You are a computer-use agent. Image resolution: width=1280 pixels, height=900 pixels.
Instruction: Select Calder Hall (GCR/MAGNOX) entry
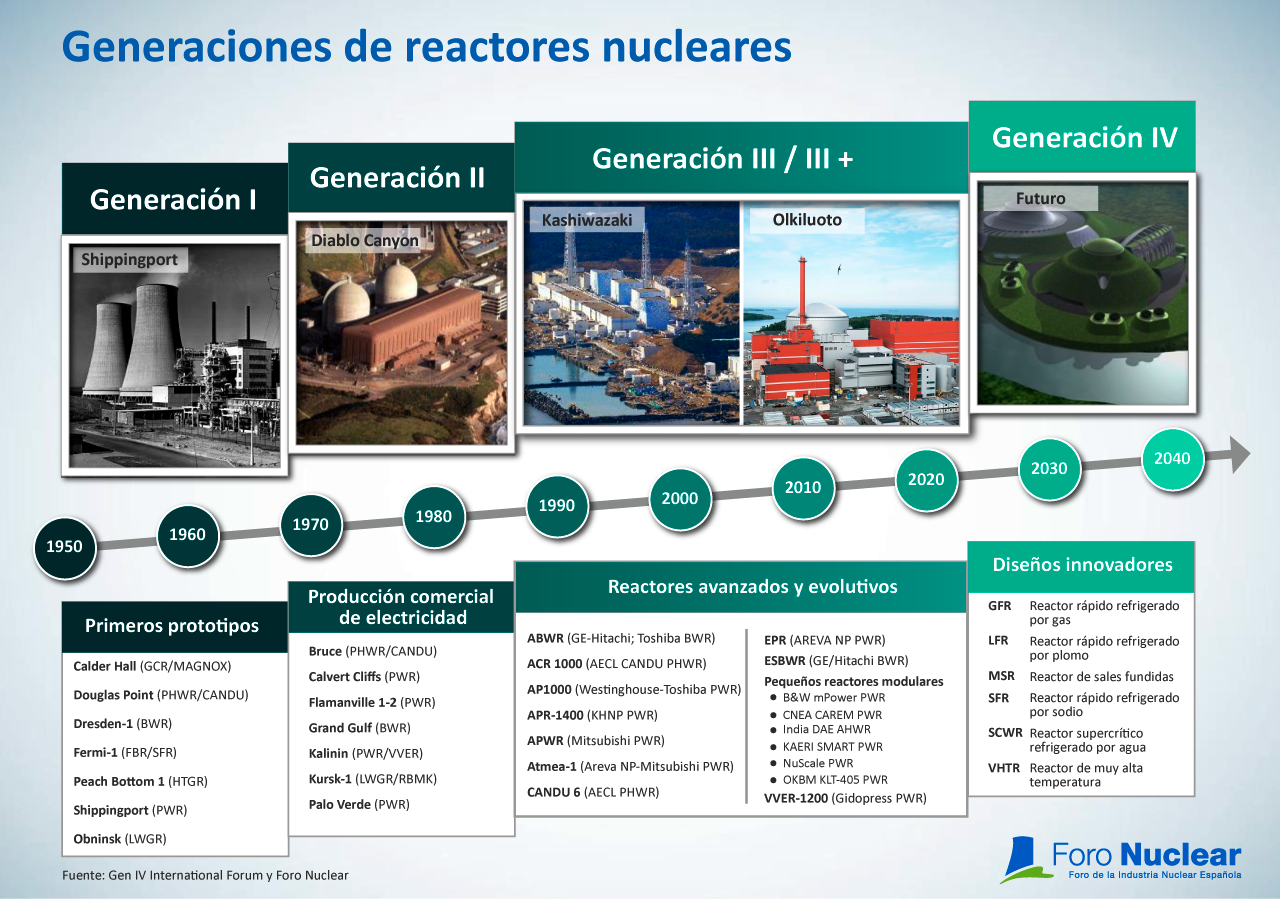click(151, 666)
